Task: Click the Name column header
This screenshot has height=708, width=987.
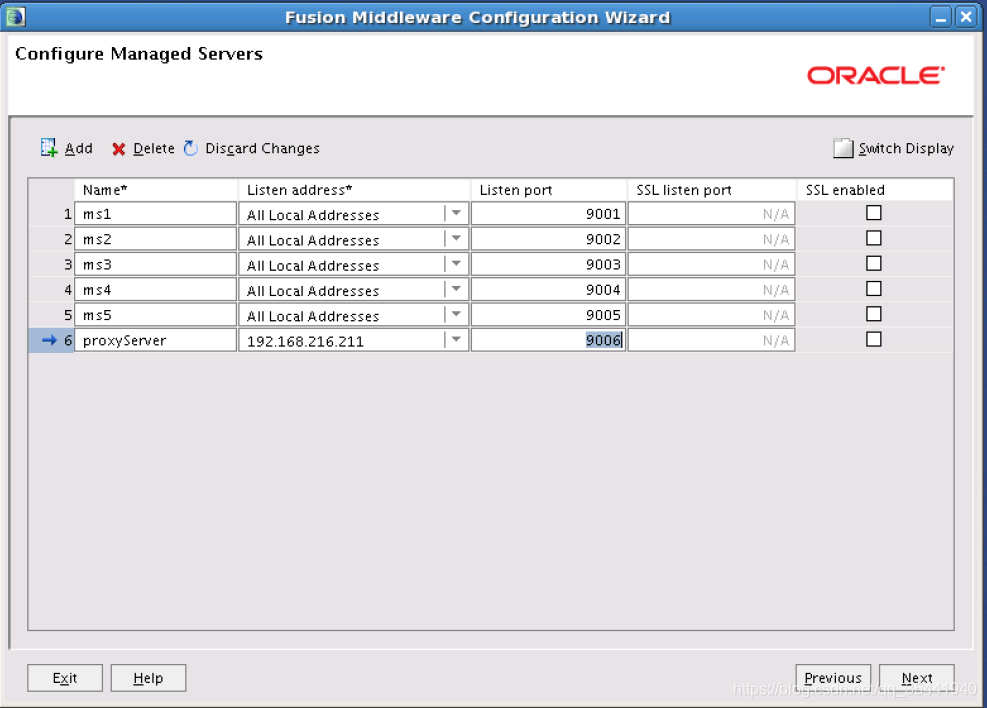Action: (156, 190)
